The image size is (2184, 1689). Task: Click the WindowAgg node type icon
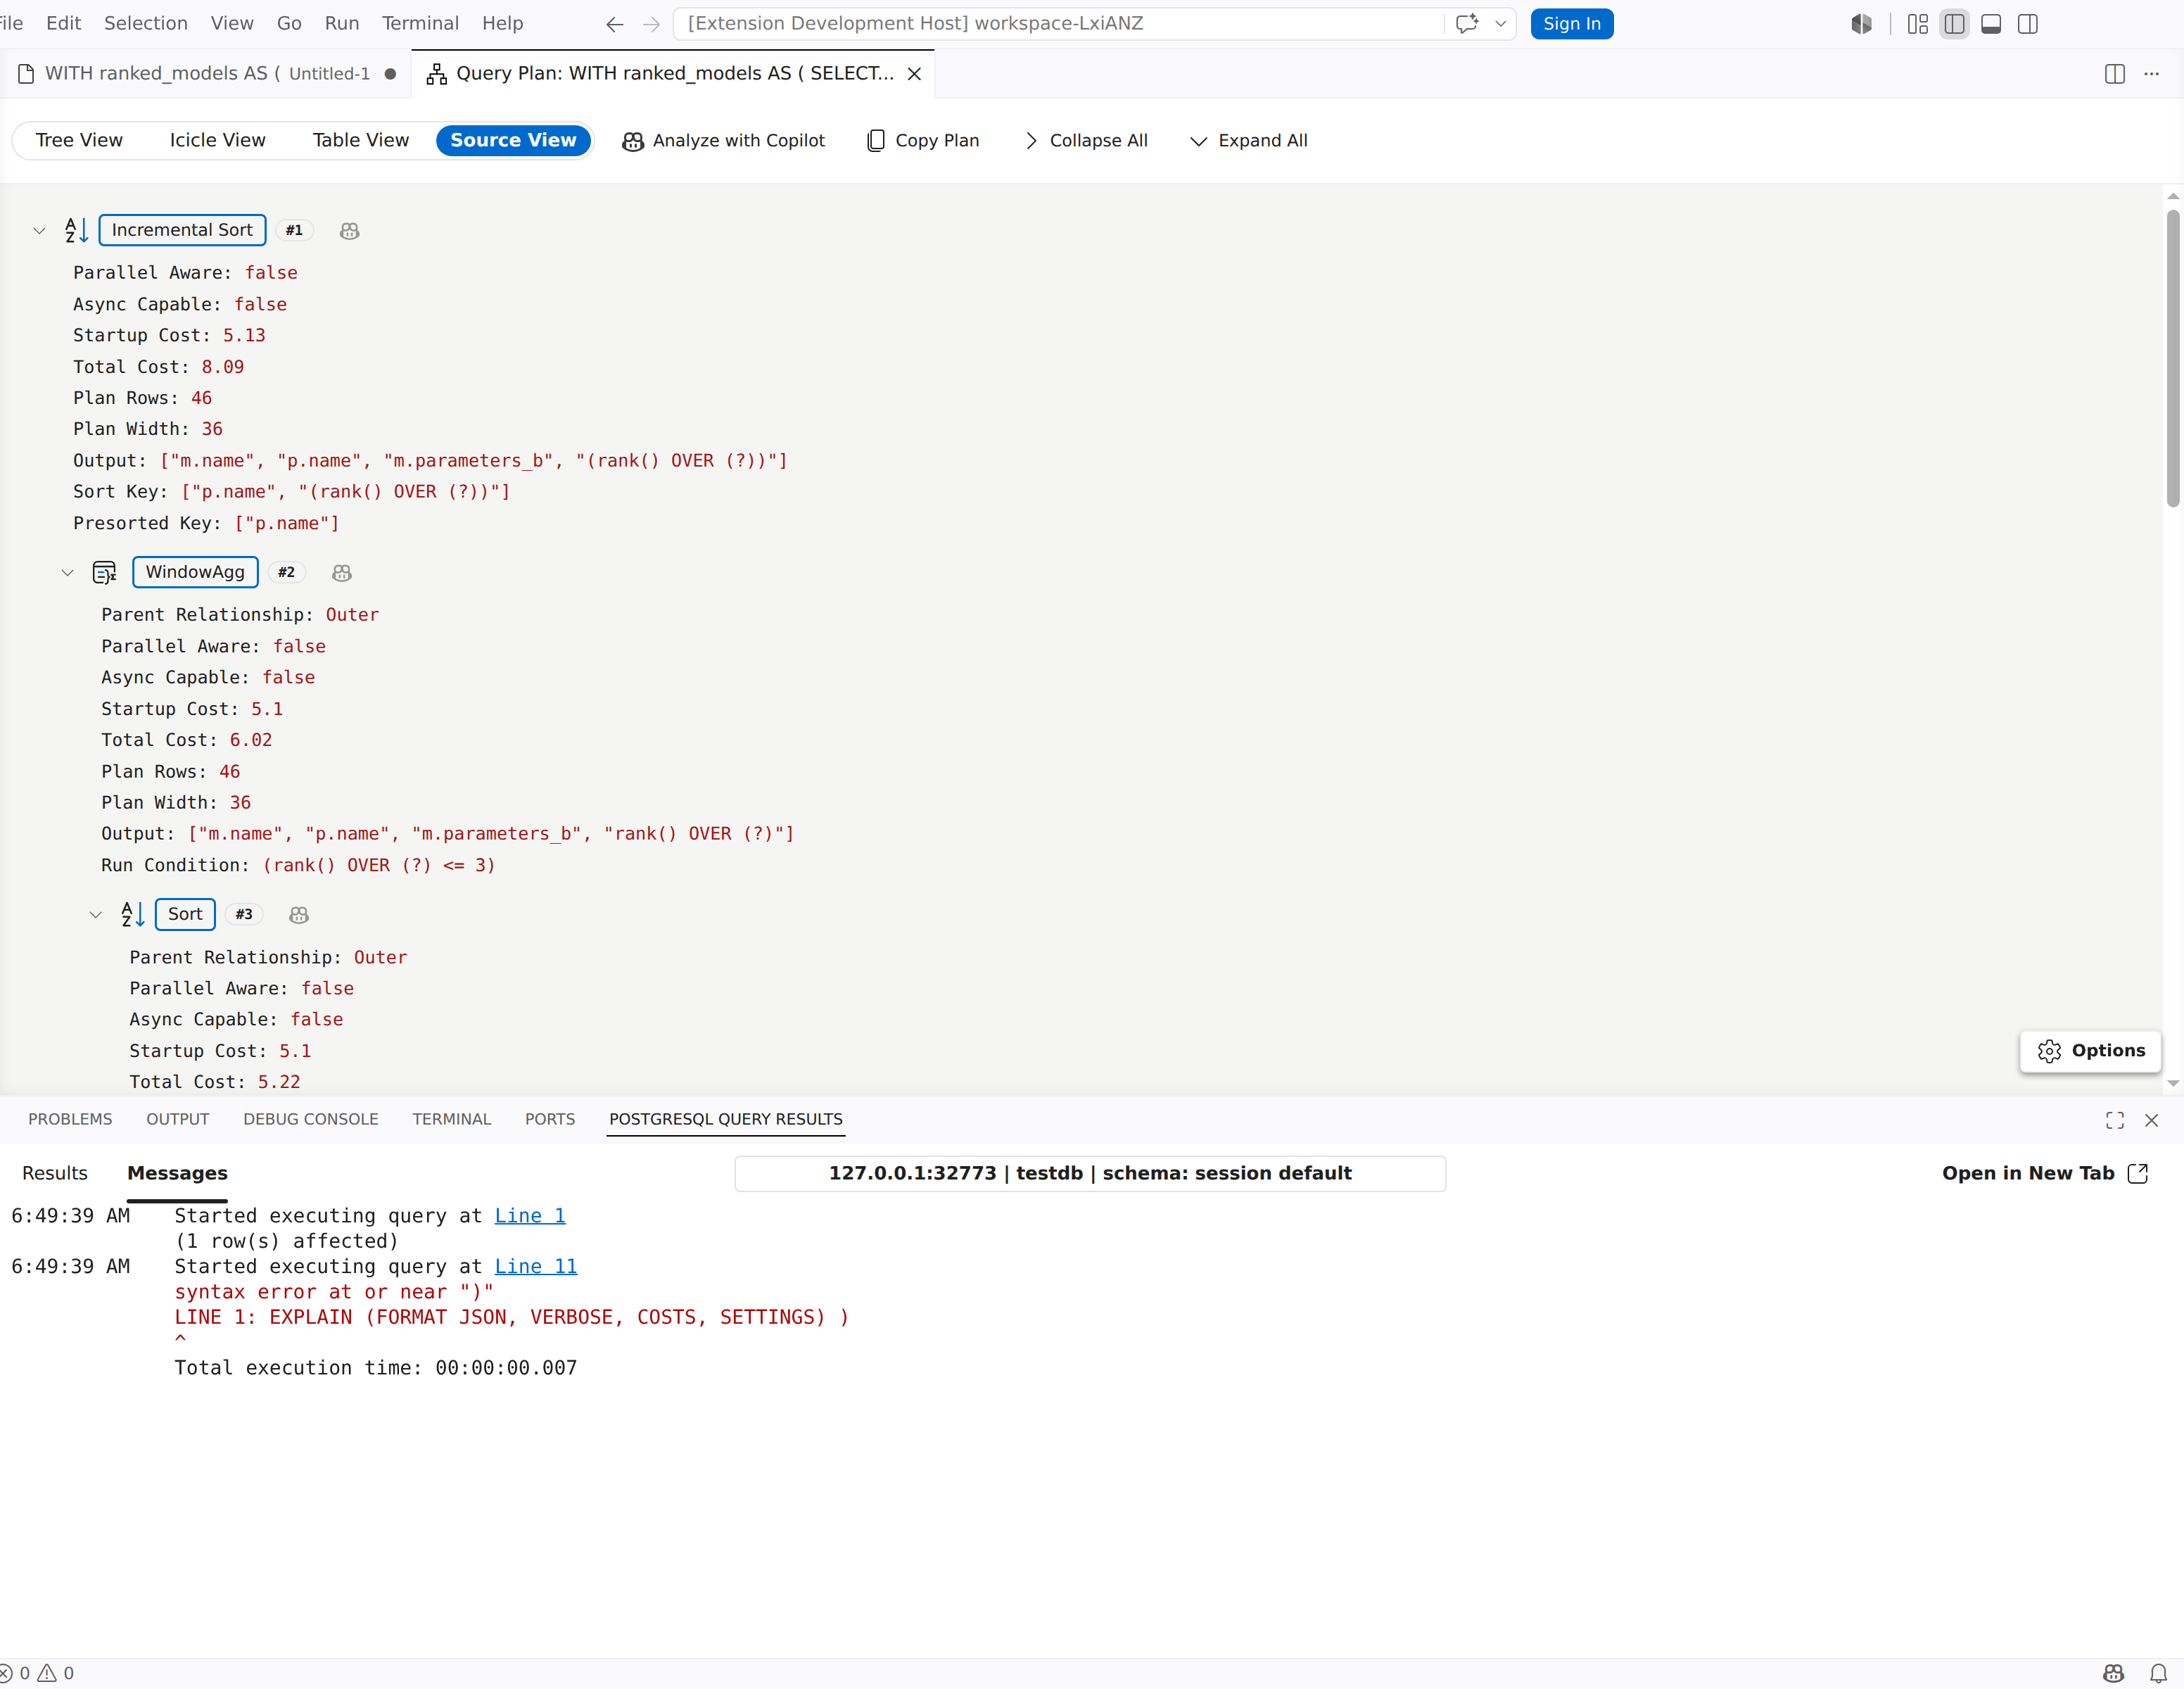pos(105,573)
